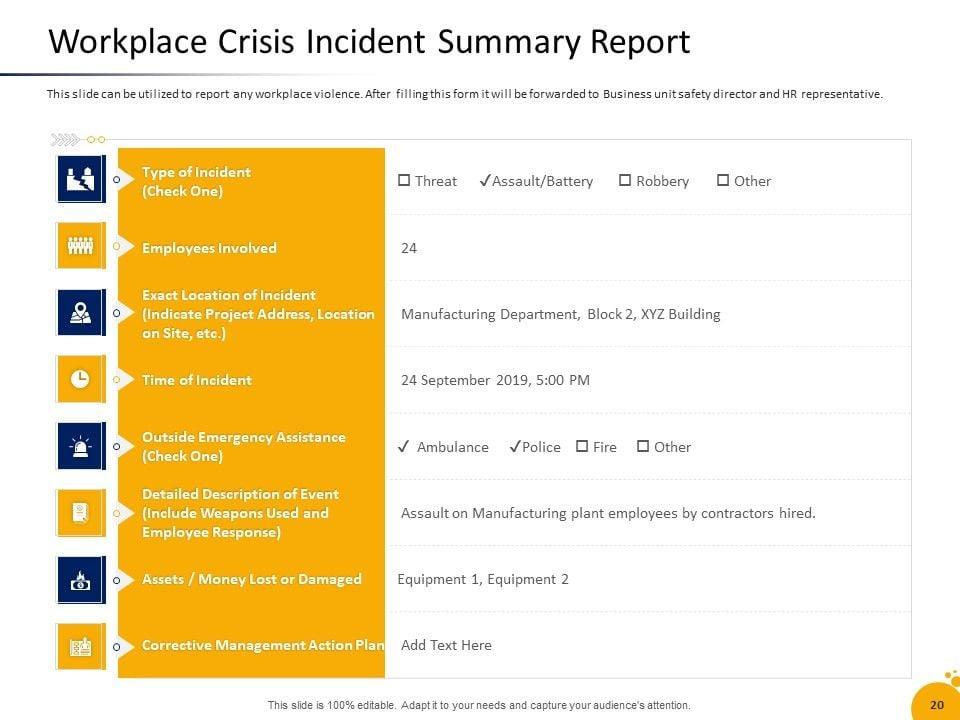Check the Other box under Emergency Assistance

pos(643,447)
